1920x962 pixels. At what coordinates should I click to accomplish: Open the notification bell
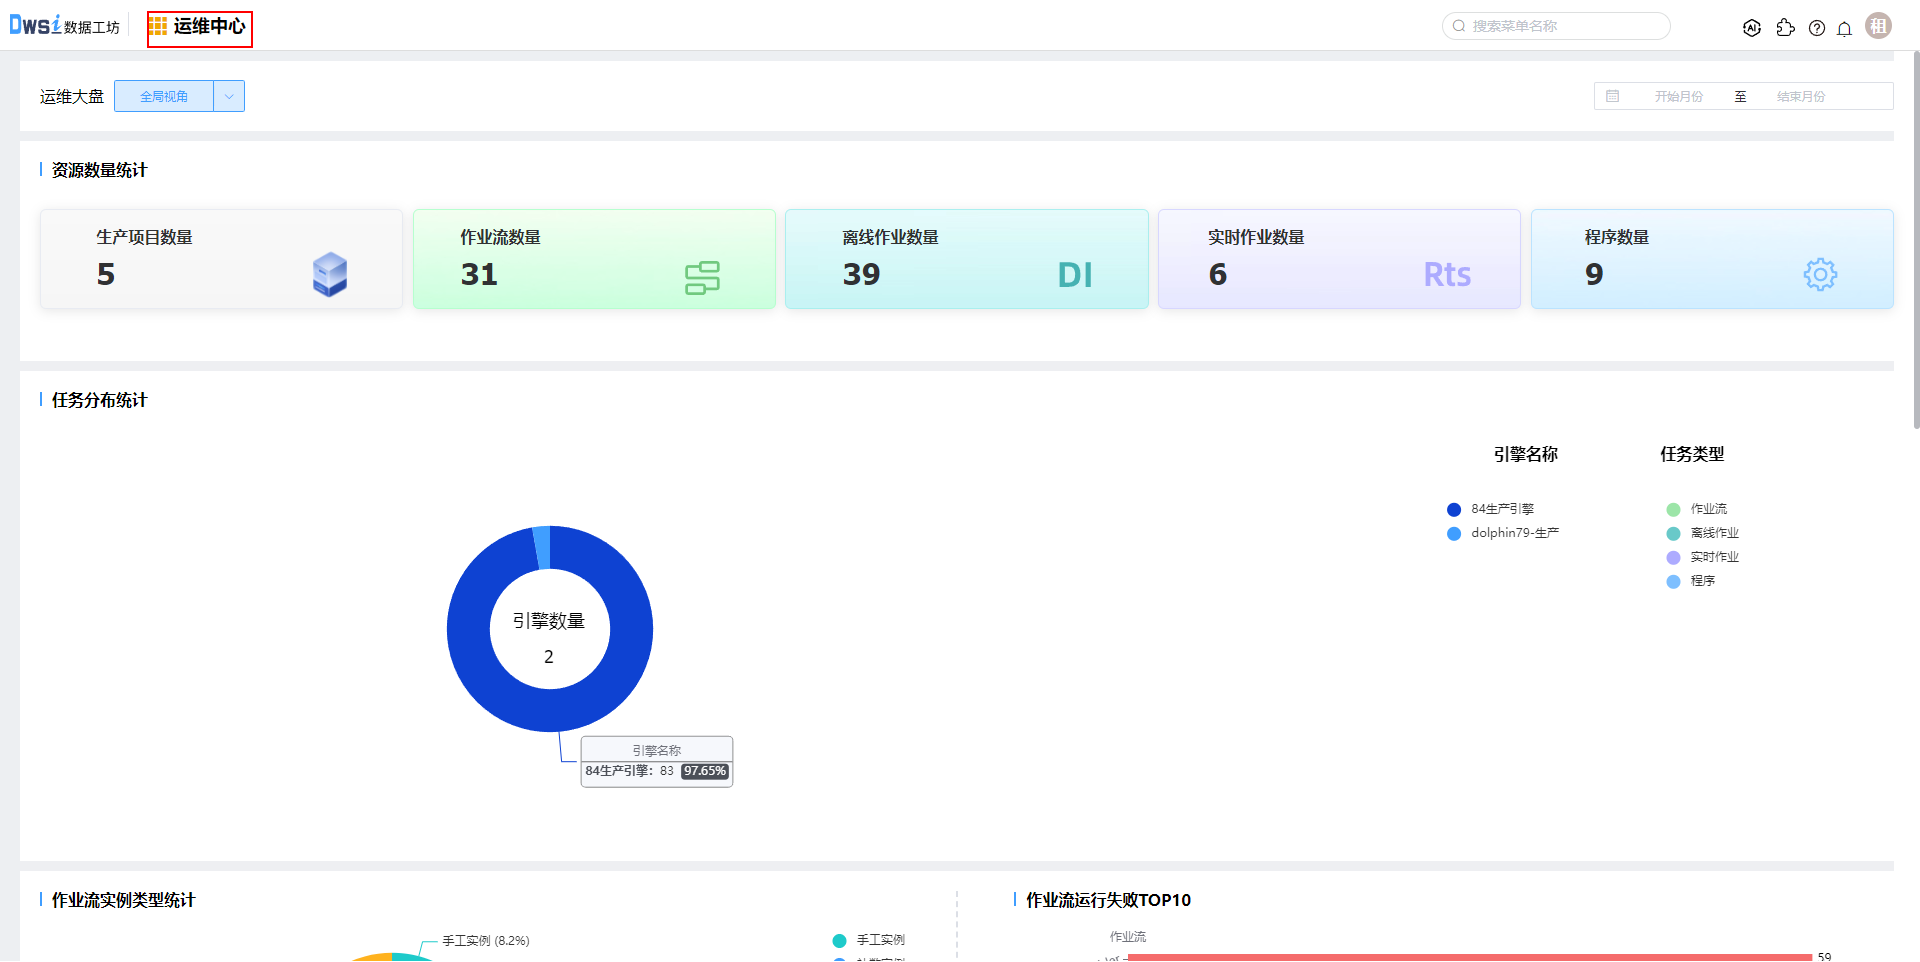click(1844, 28)
